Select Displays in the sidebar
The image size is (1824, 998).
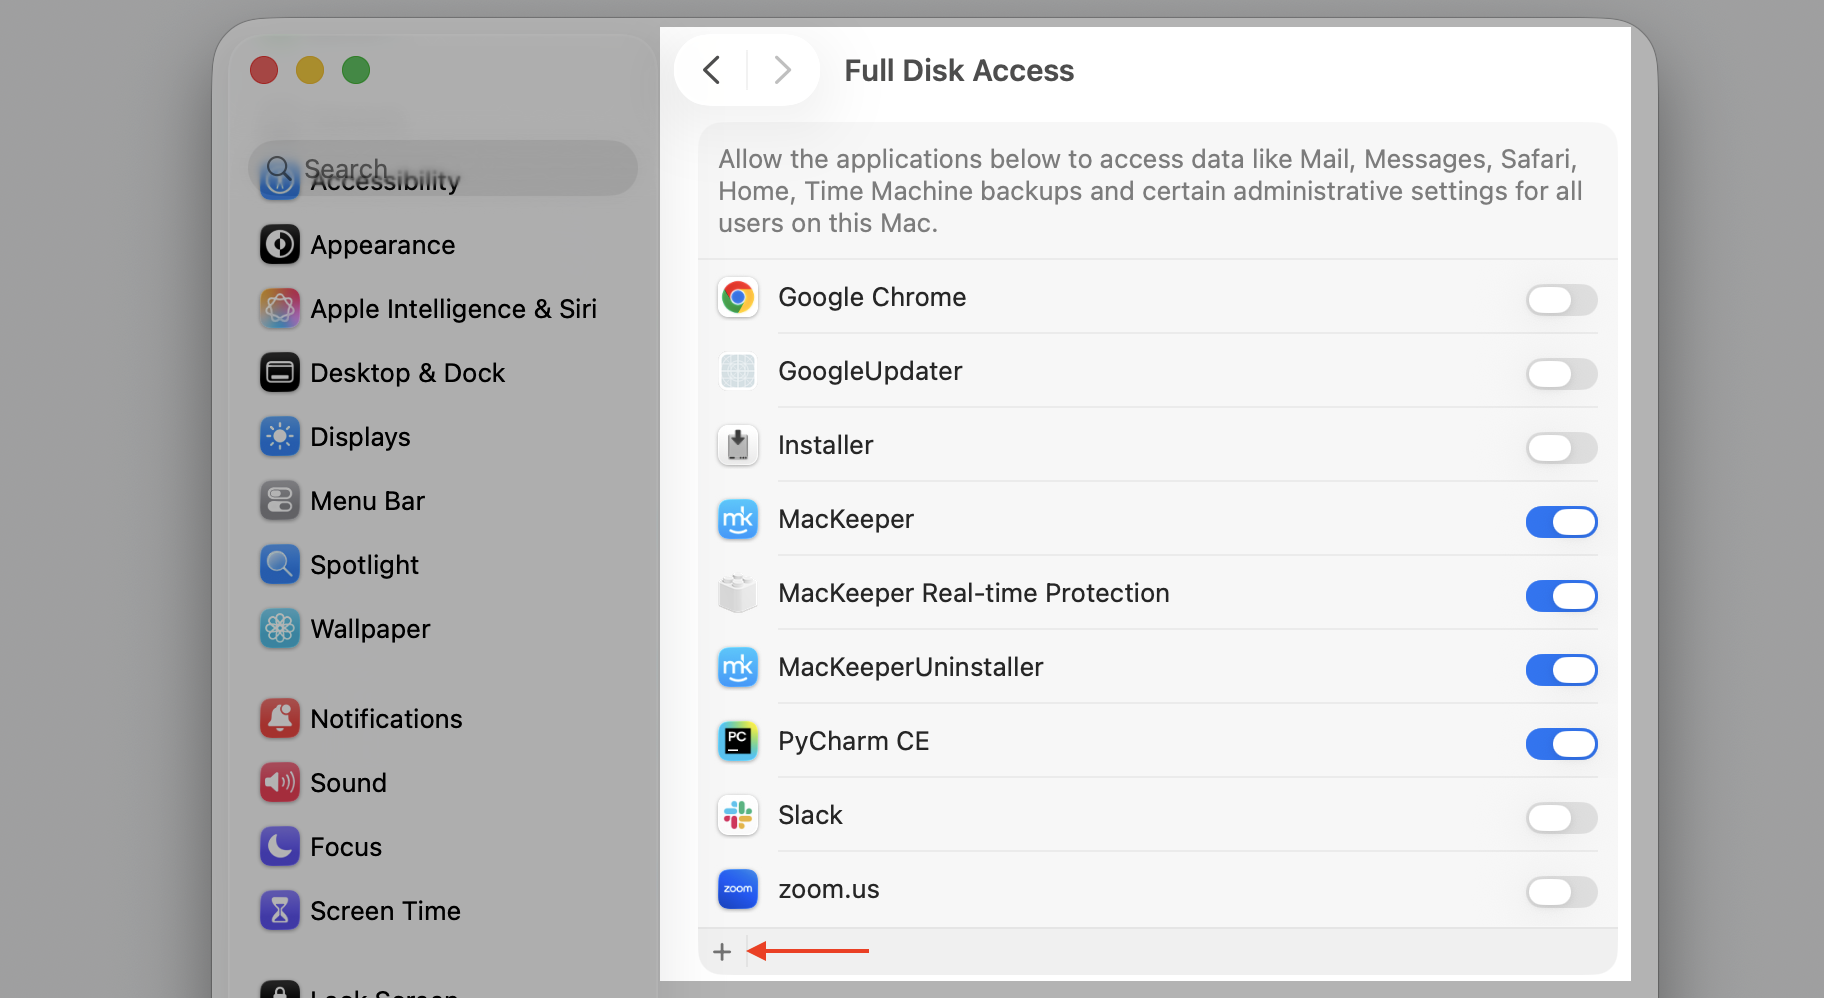click(x=445, y=437)
